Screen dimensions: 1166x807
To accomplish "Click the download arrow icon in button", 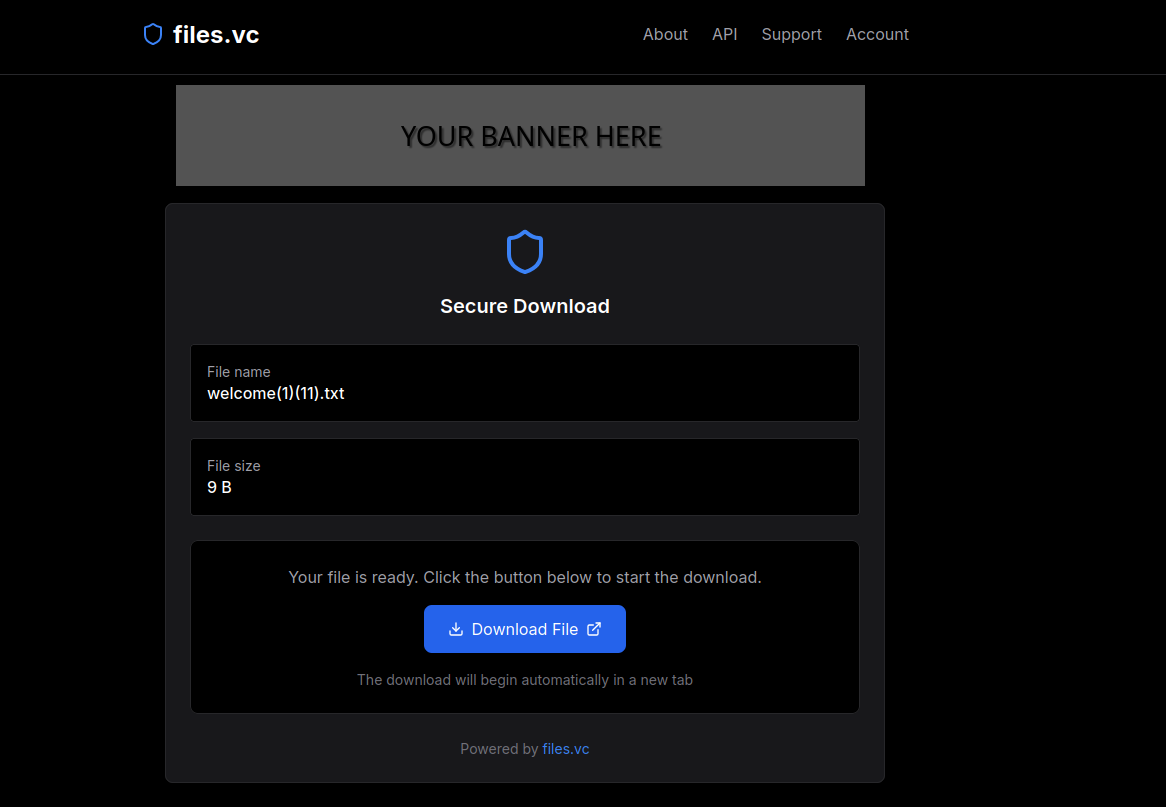I will pyautogui.click(x=456, y=629).
